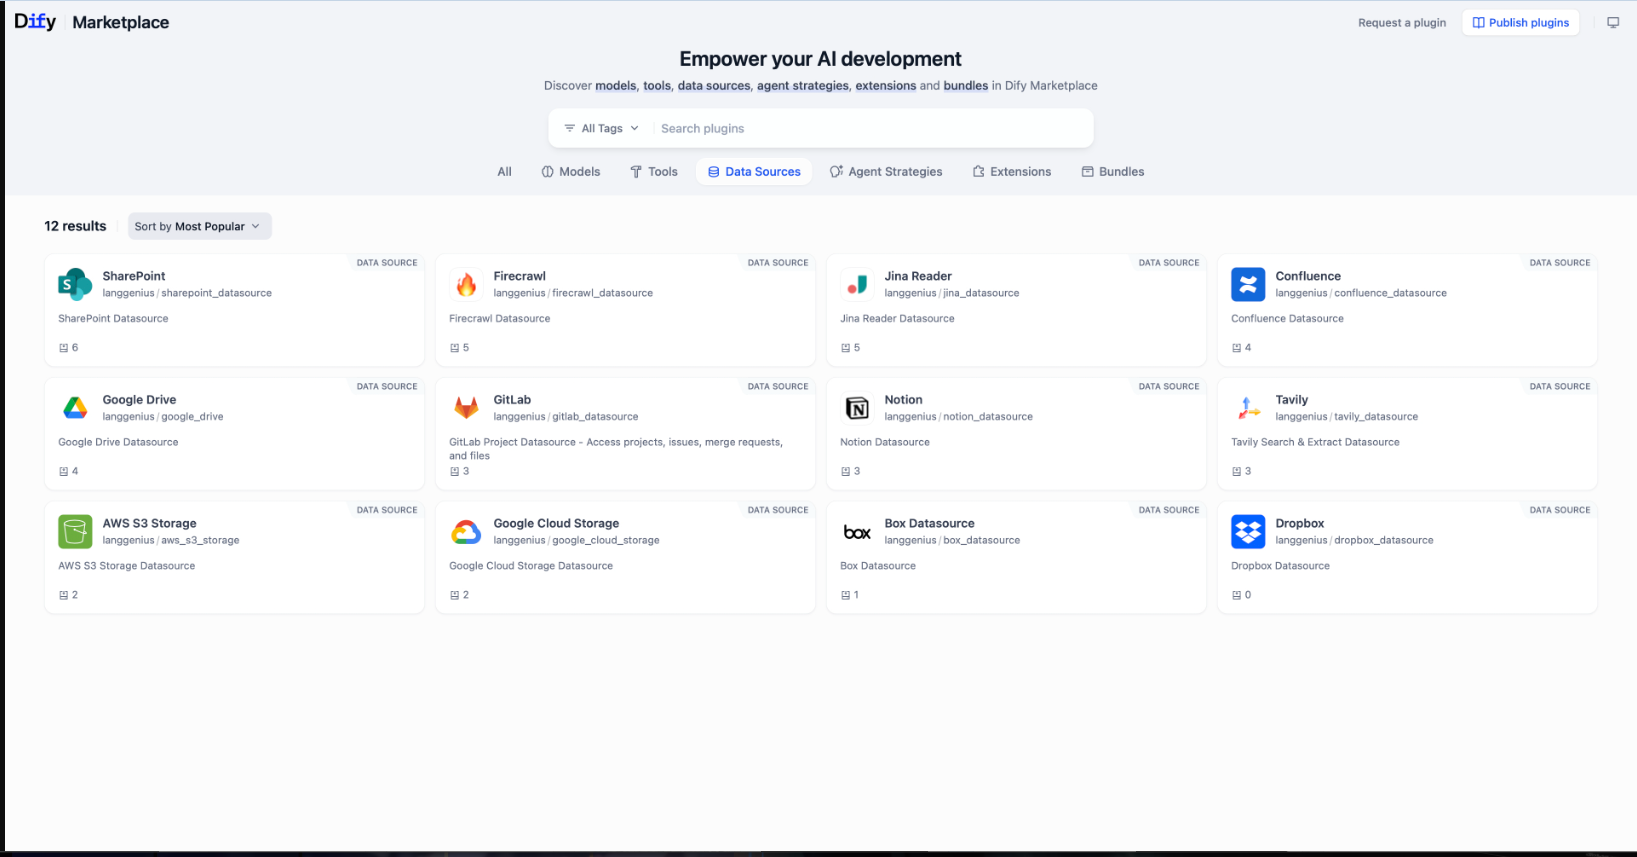This screenshot has height=857, width=1637.
Task: Click the install count icon on Google Drive card
Action: click(63, 471)
